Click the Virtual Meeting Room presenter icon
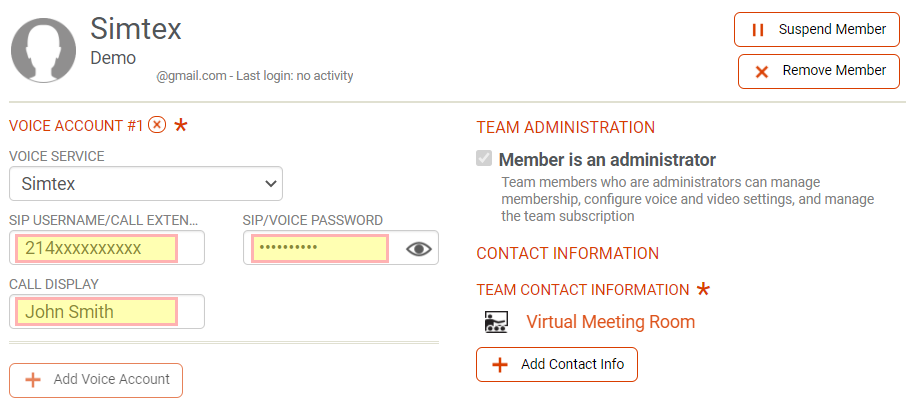This screenshot has width=911, height=406. coord(496,322)
